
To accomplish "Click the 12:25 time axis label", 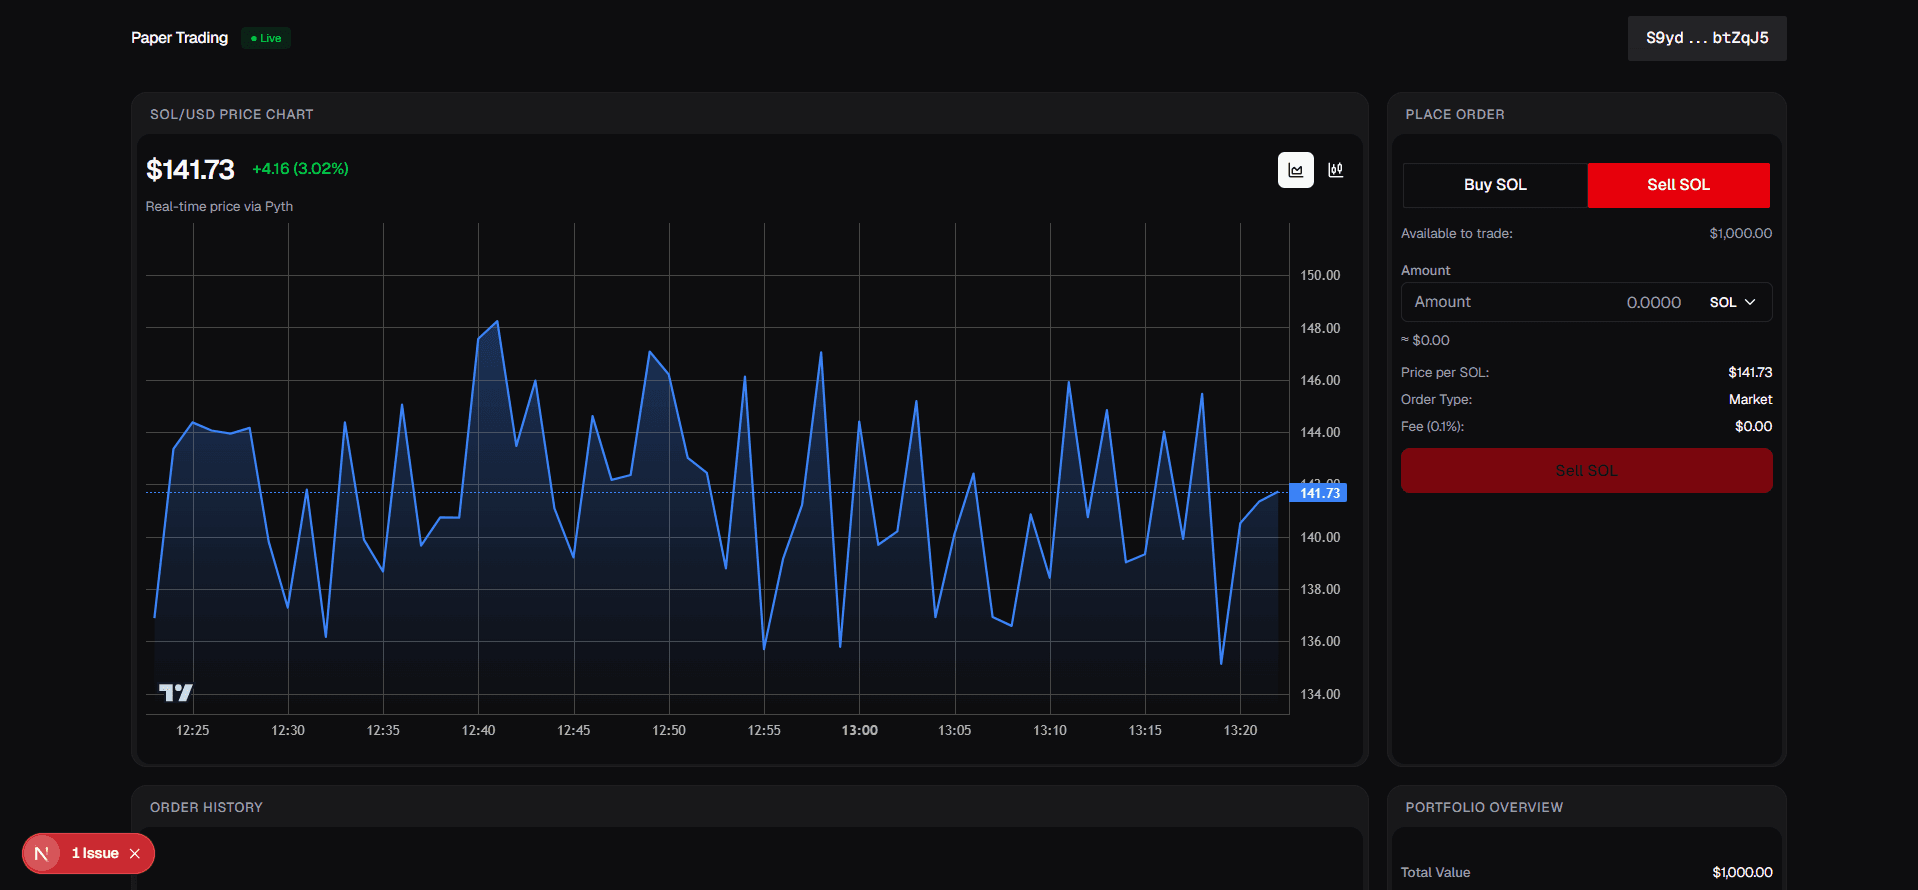I will [x=193, y=730].
